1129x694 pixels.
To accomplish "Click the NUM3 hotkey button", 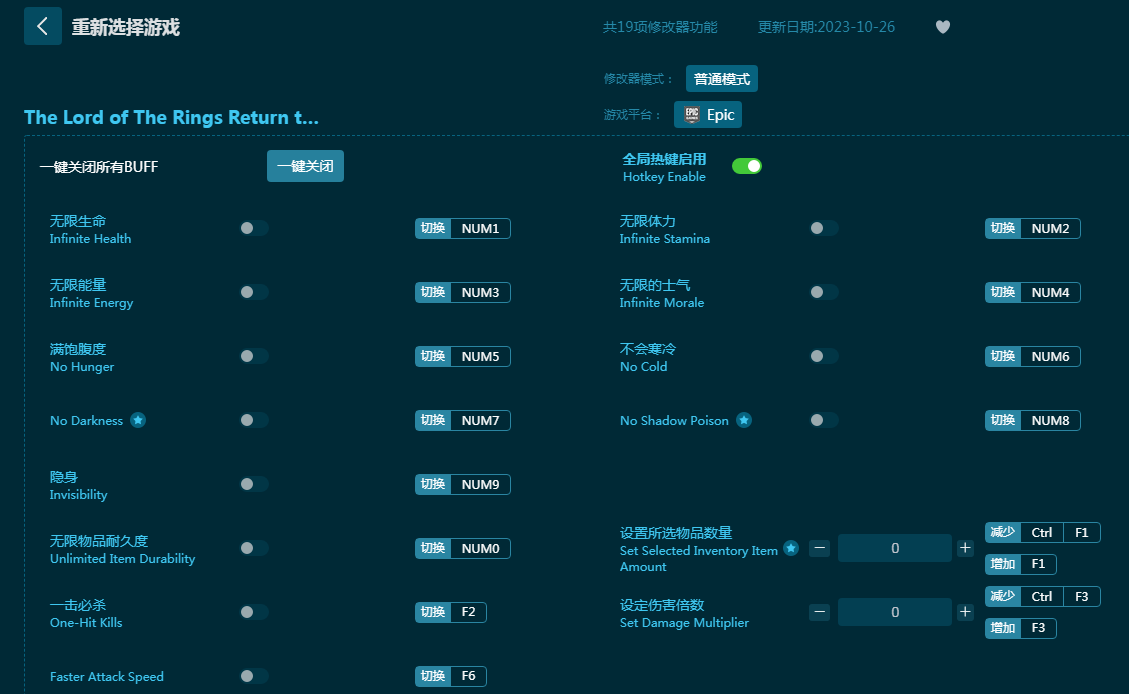I will [x=462, y=292].
